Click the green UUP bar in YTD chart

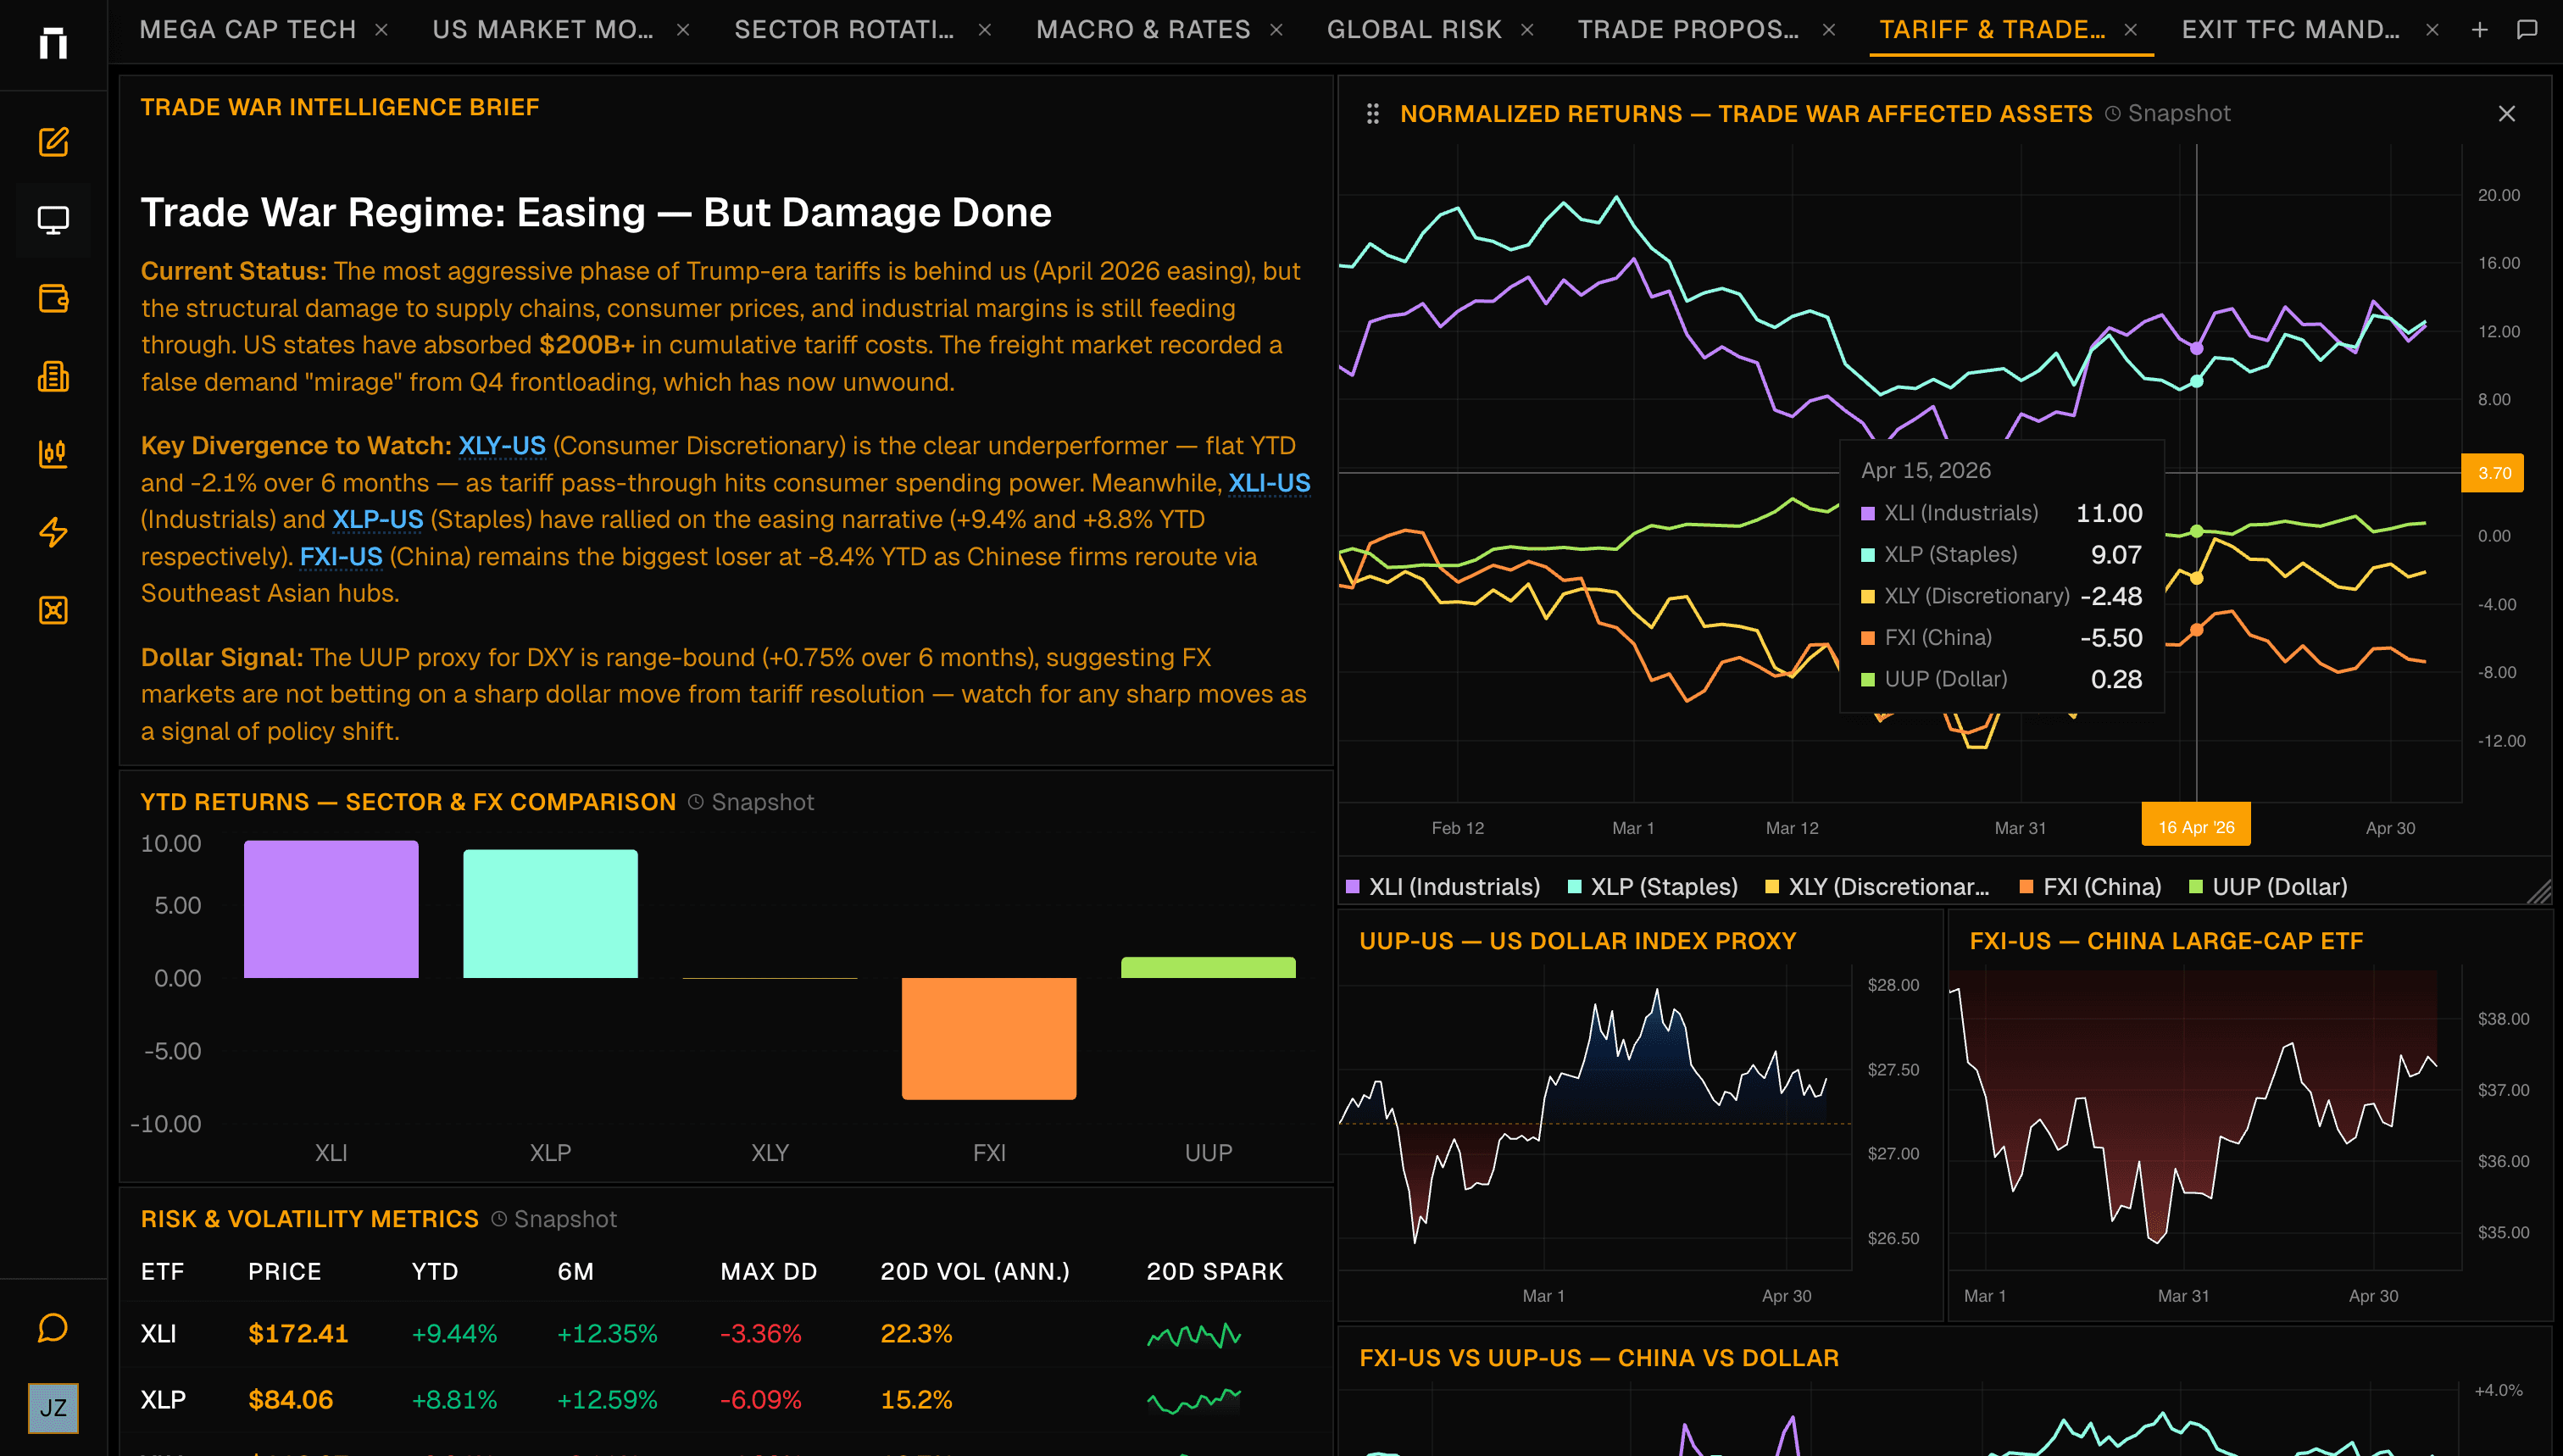pyautogui.click(x=1208, y=968)
